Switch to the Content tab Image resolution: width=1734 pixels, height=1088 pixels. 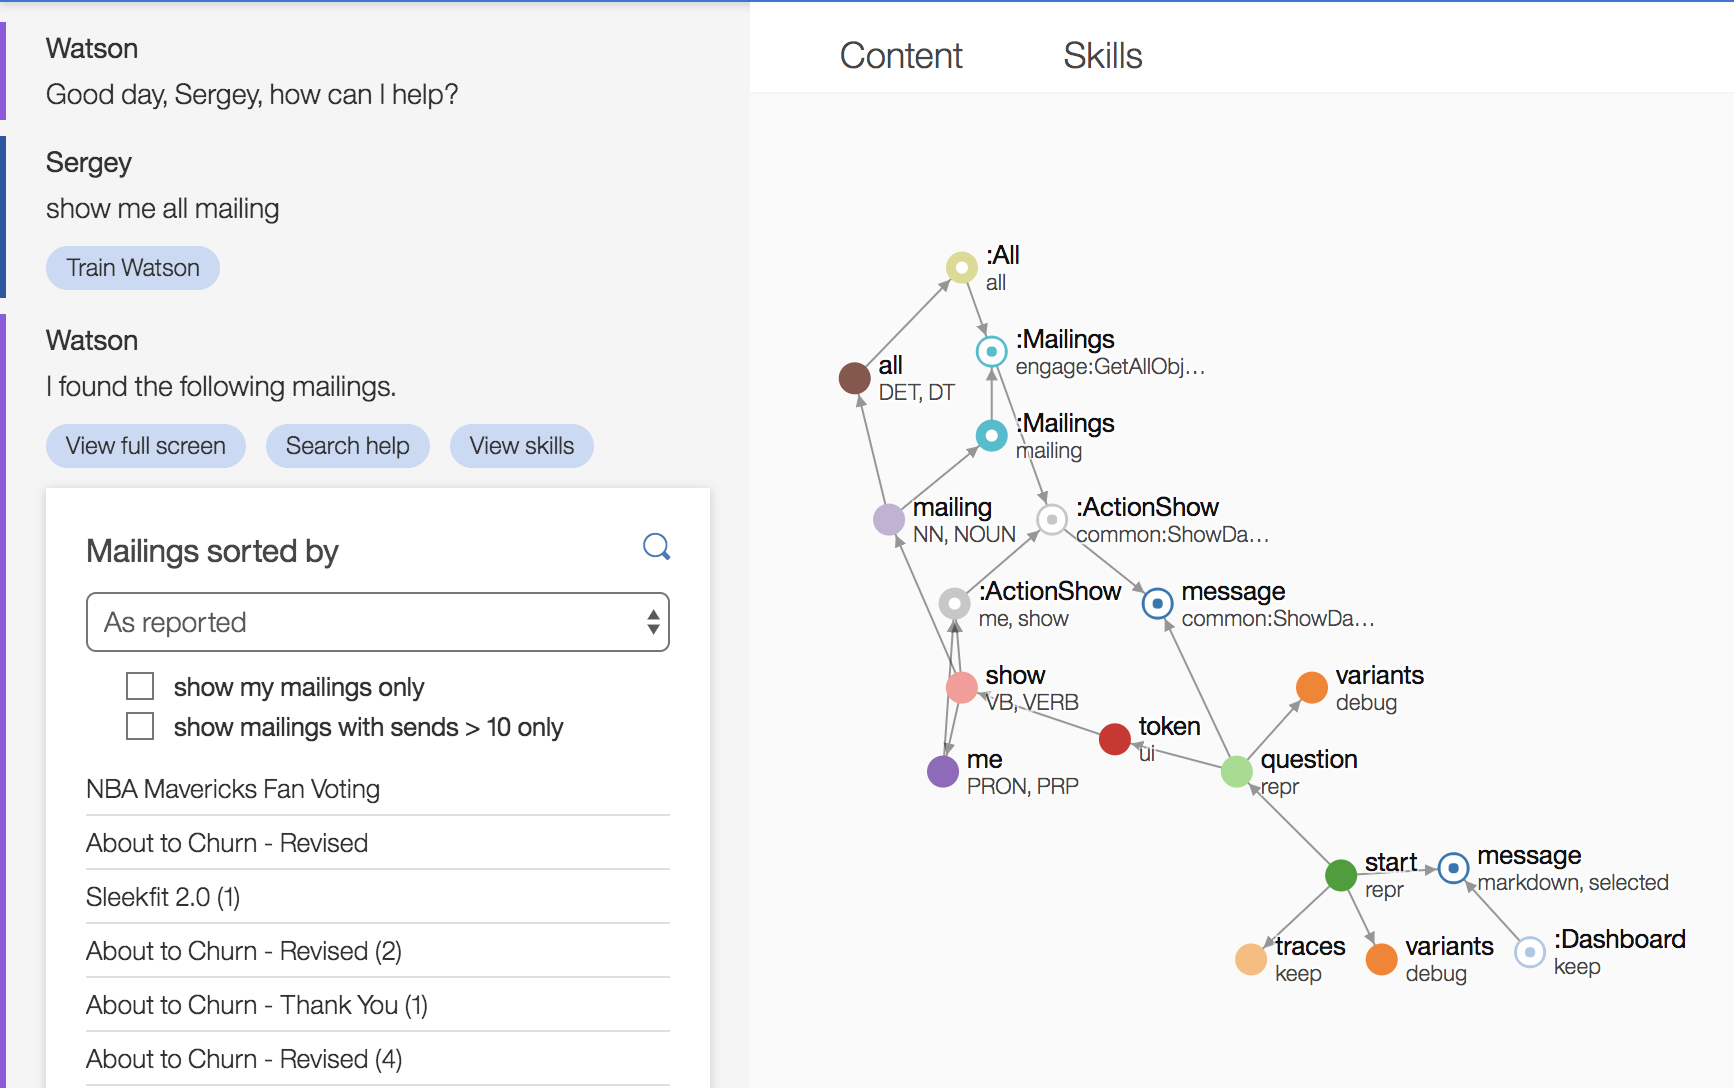pos(901,55)
